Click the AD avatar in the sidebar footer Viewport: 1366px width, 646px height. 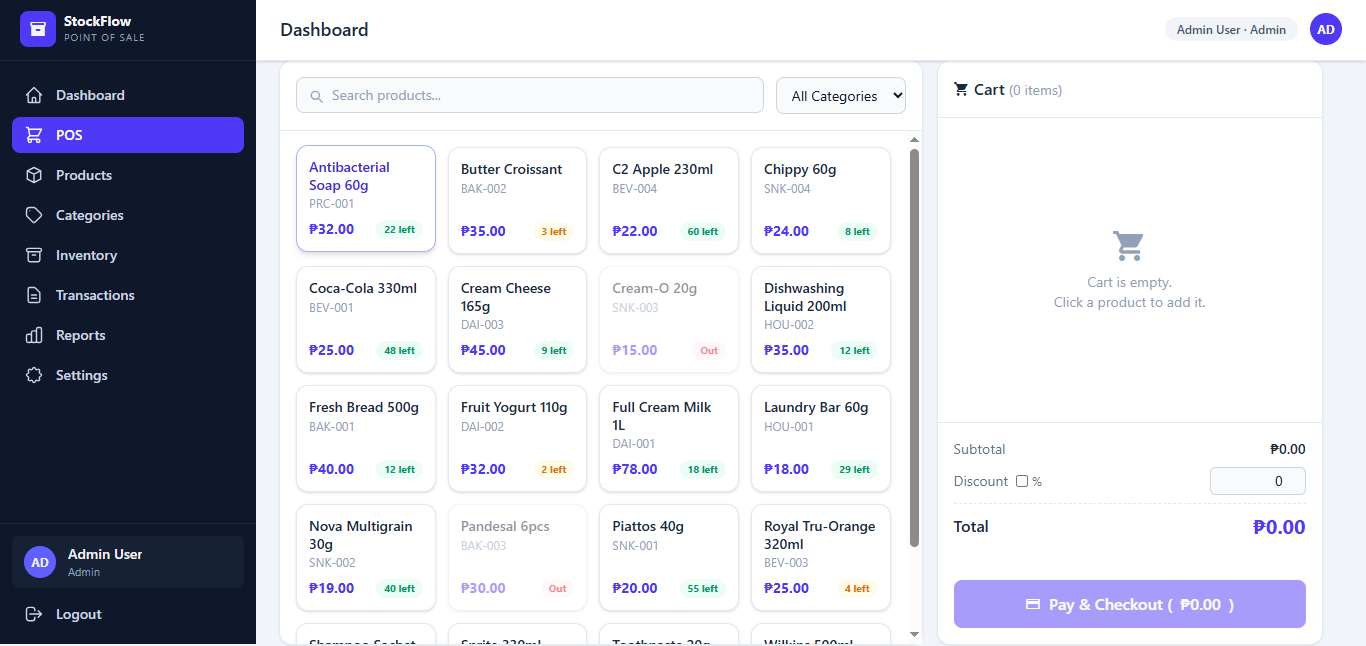(40, 562)
